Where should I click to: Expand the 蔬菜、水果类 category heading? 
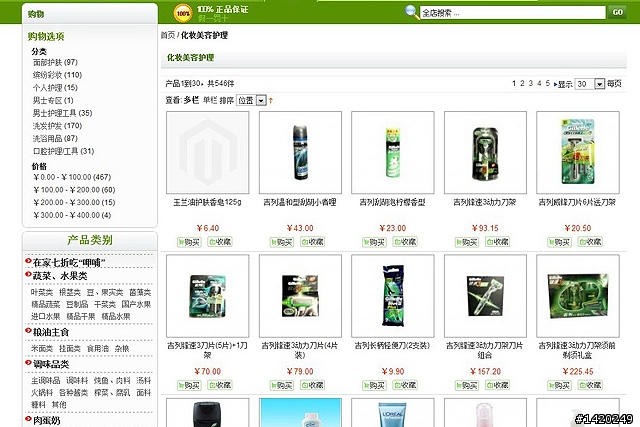[60, 276]
